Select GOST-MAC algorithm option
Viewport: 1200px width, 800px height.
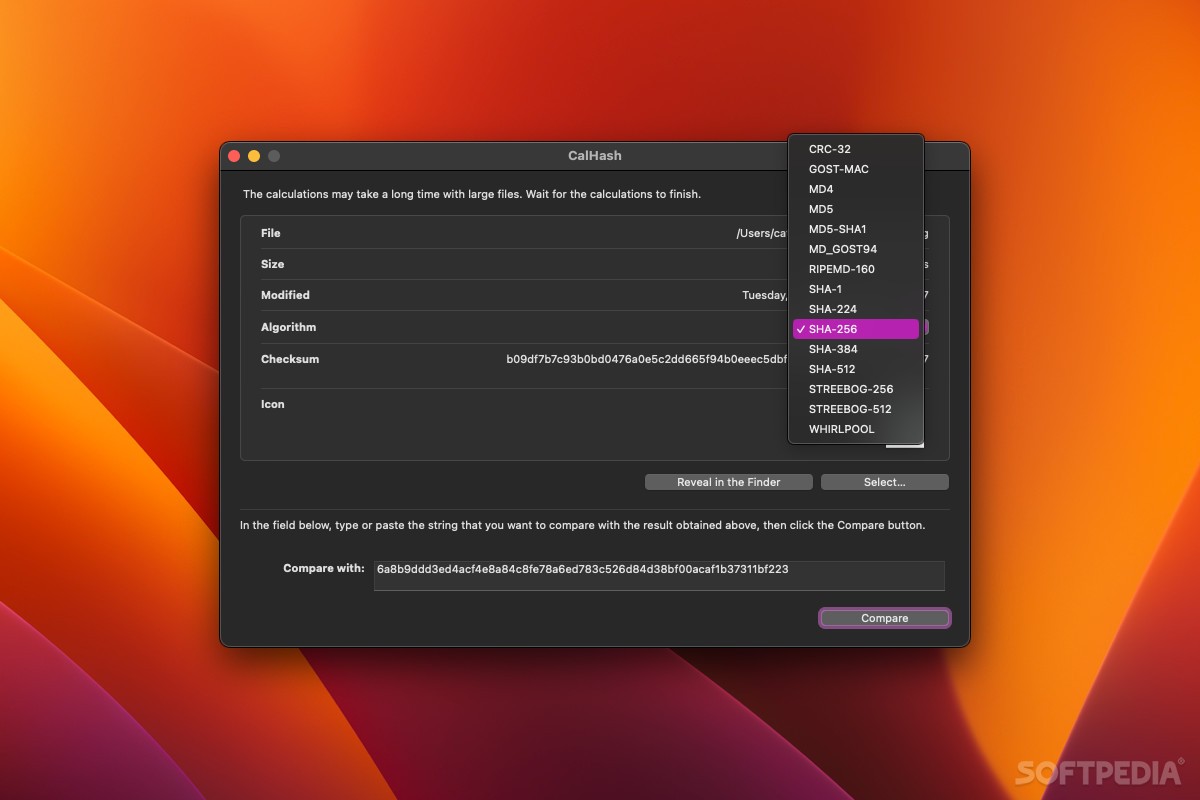pos(856,169)
